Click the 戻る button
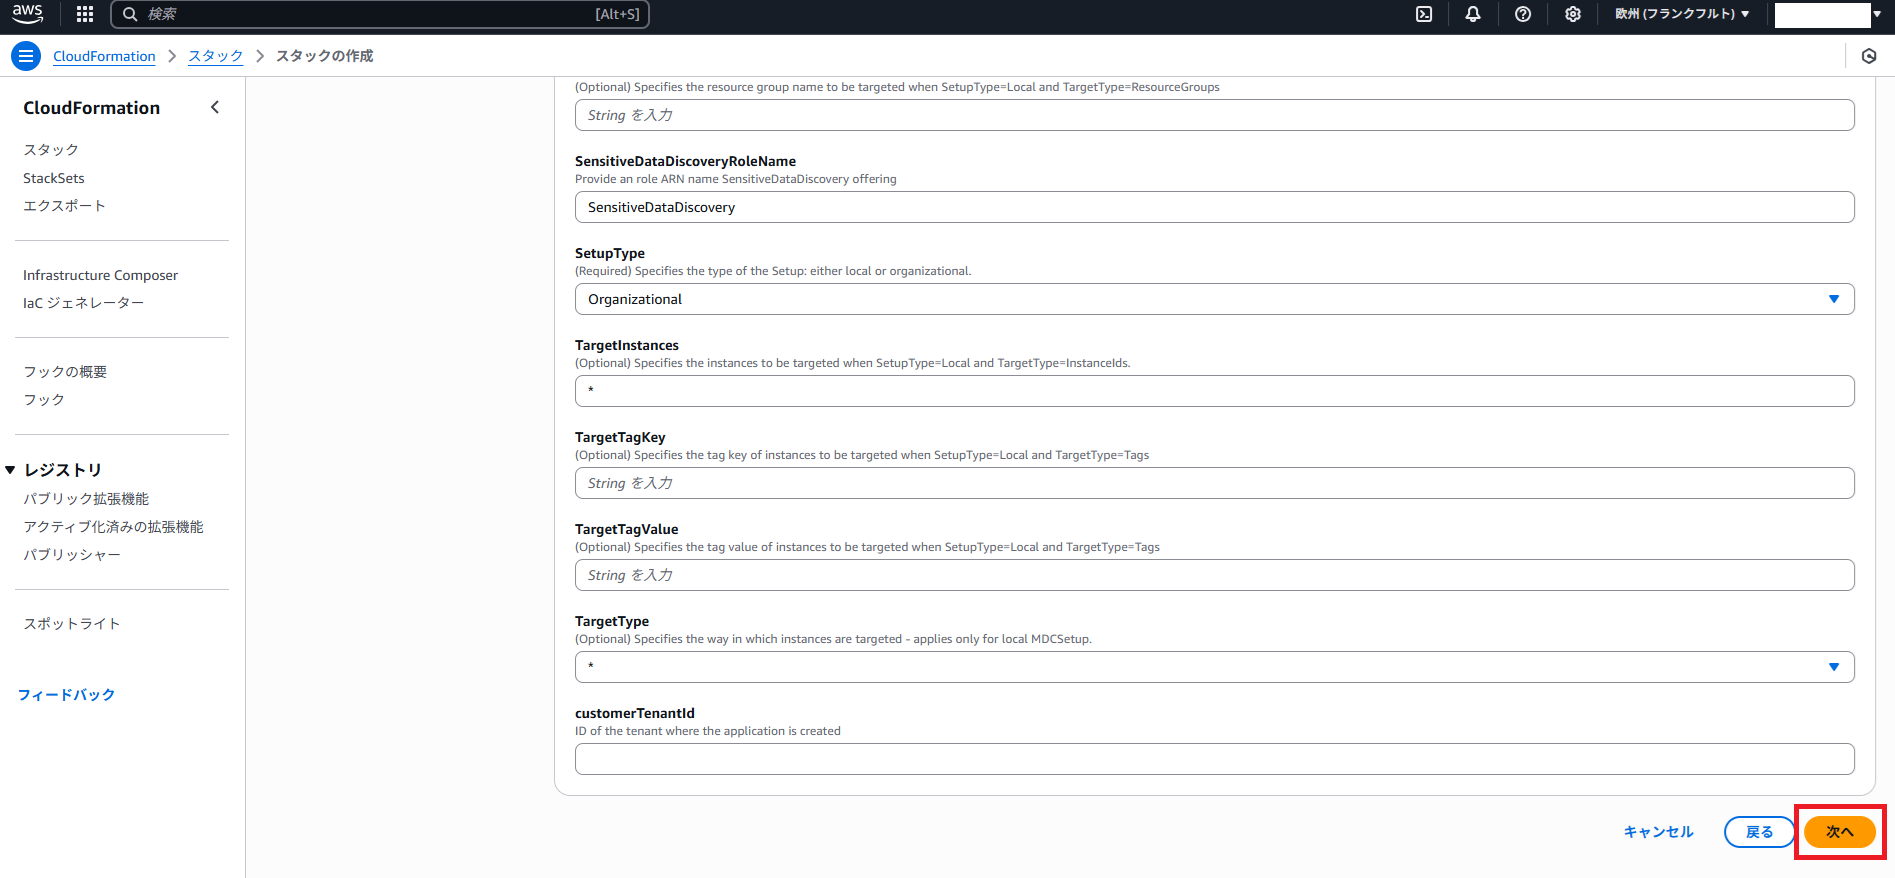The image size is (1895, 878). point(1759,832)
